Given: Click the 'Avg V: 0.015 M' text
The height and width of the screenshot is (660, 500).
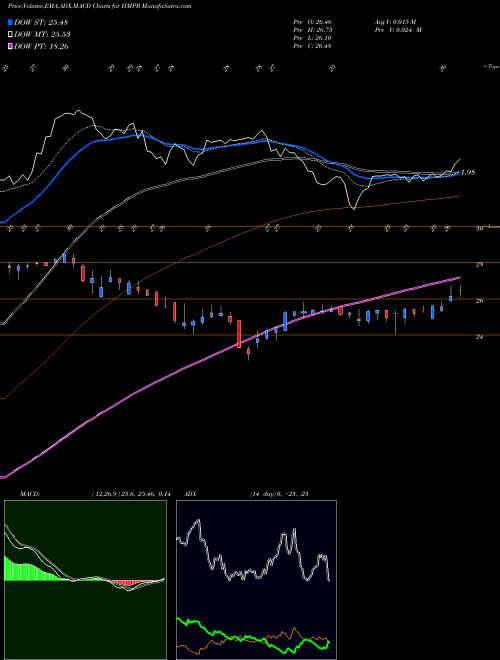Looking at the screenshot, I should point(398,21).
